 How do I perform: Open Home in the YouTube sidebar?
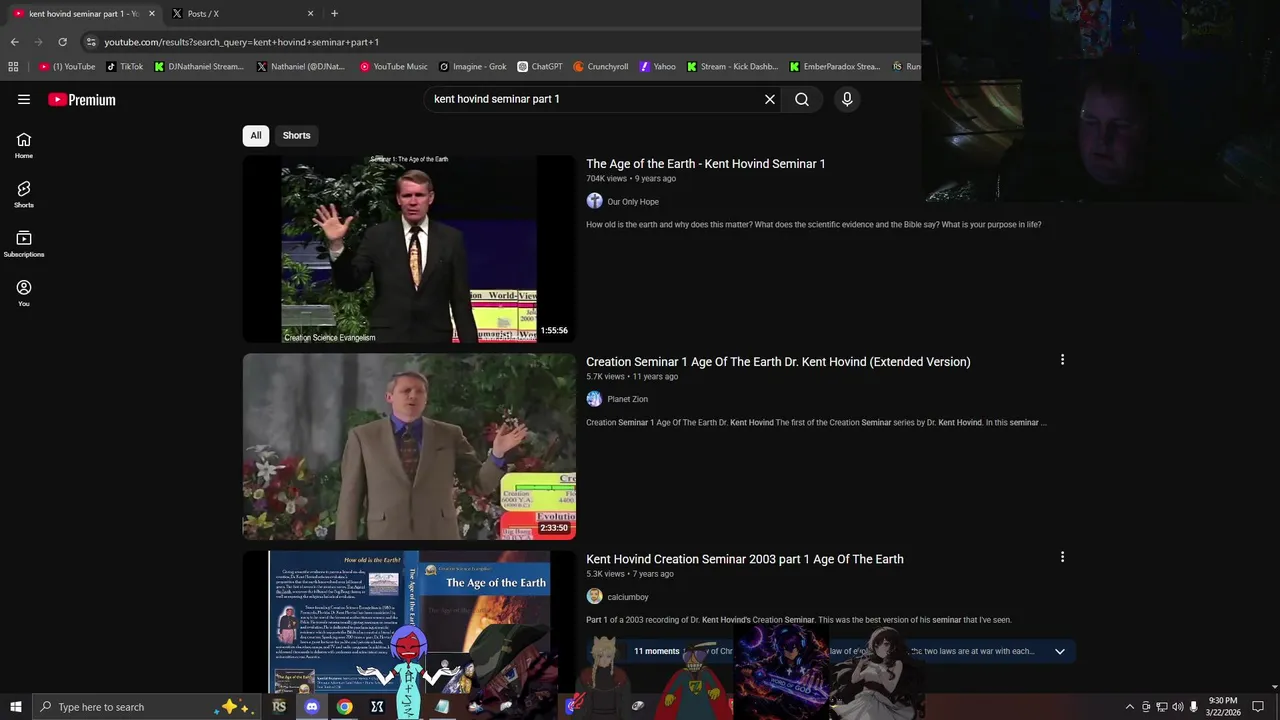coord(24,146)
